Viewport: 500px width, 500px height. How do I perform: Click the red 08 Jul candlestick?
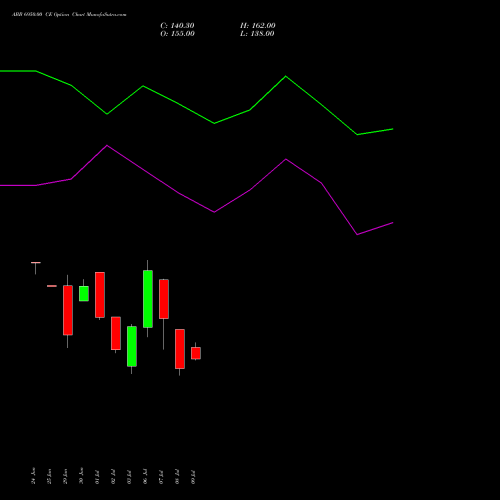point(180,349)
